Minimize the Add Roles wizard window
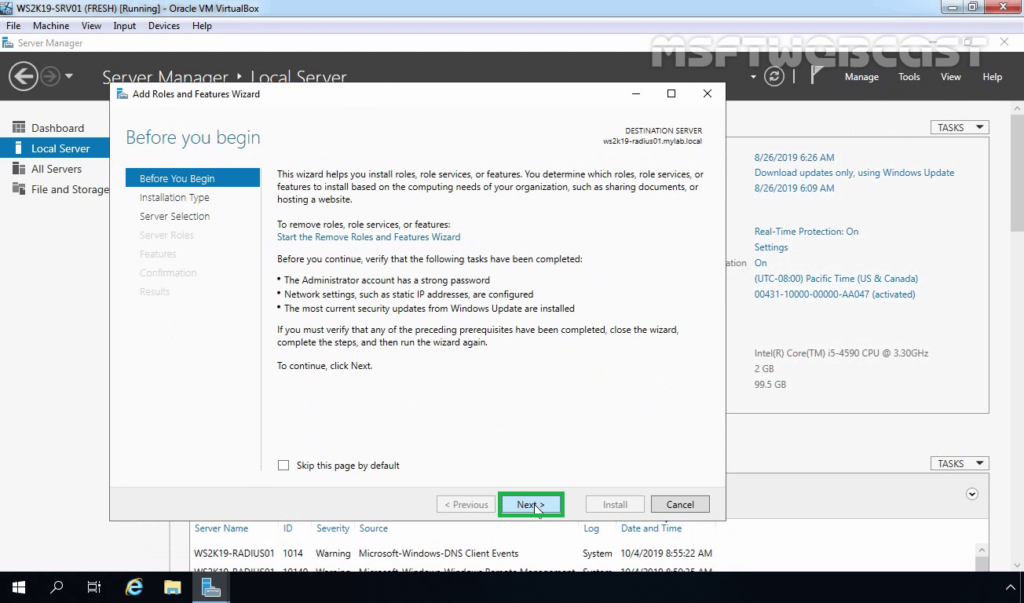This screenshot has height=603, width=1024. pyautogui.click(x=635, y=93)
